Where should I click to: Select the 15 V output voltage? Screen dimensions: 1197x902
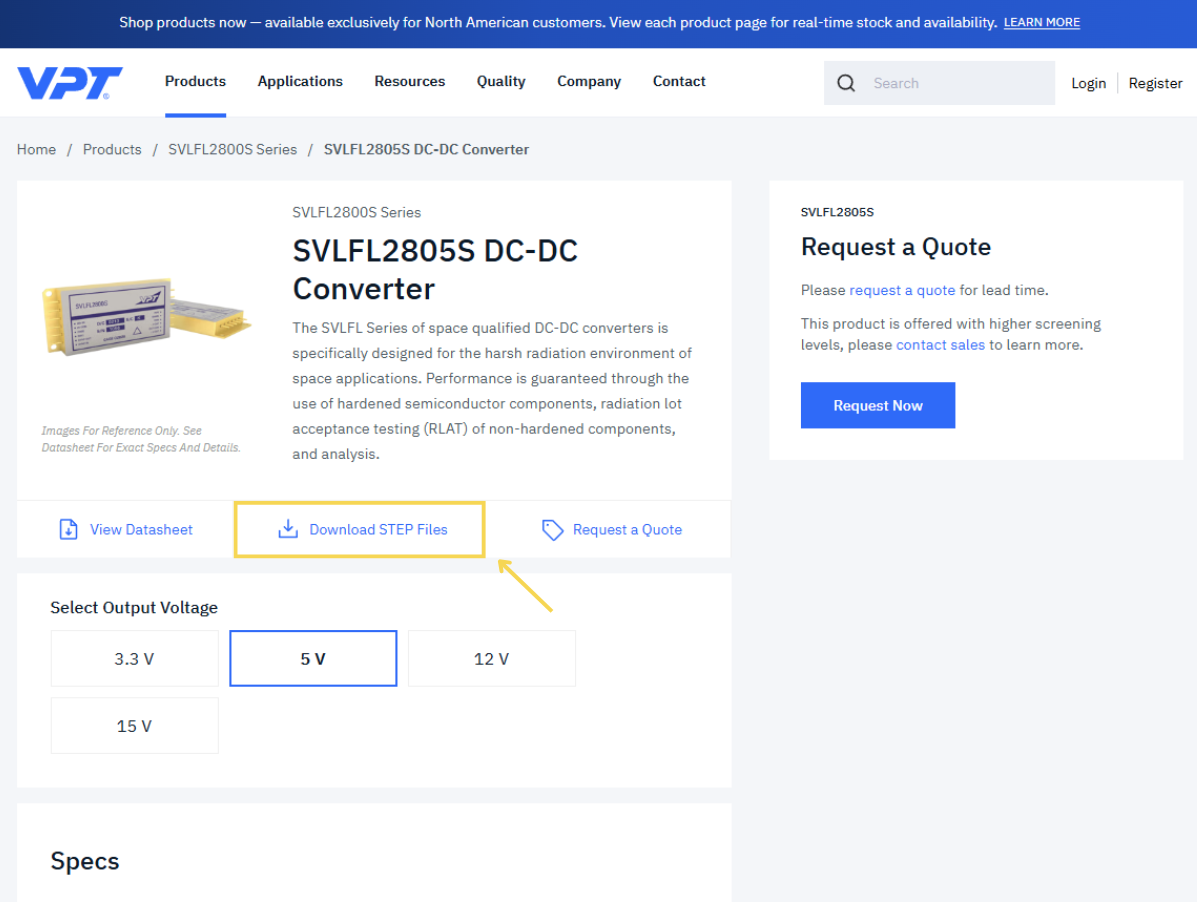(134, 726)
